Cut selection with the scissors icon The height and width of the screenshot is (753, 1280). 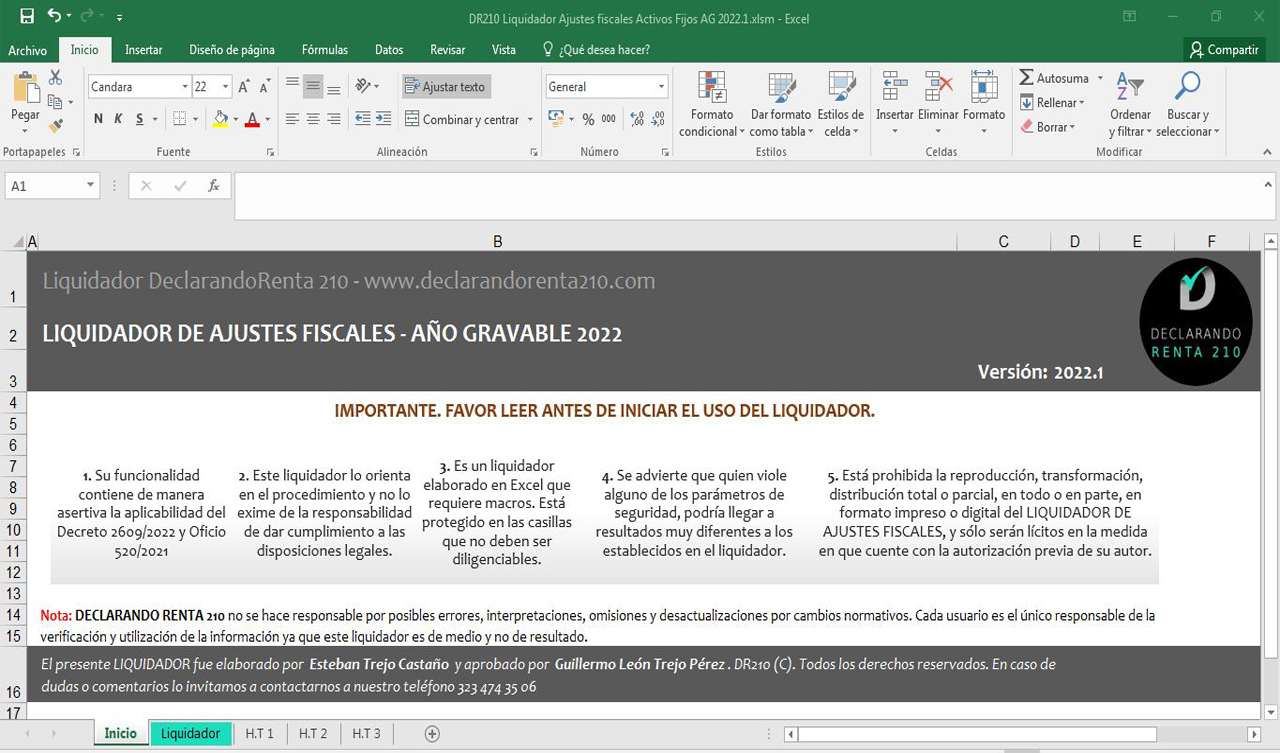pyautogui.click(x=55, y=78)
